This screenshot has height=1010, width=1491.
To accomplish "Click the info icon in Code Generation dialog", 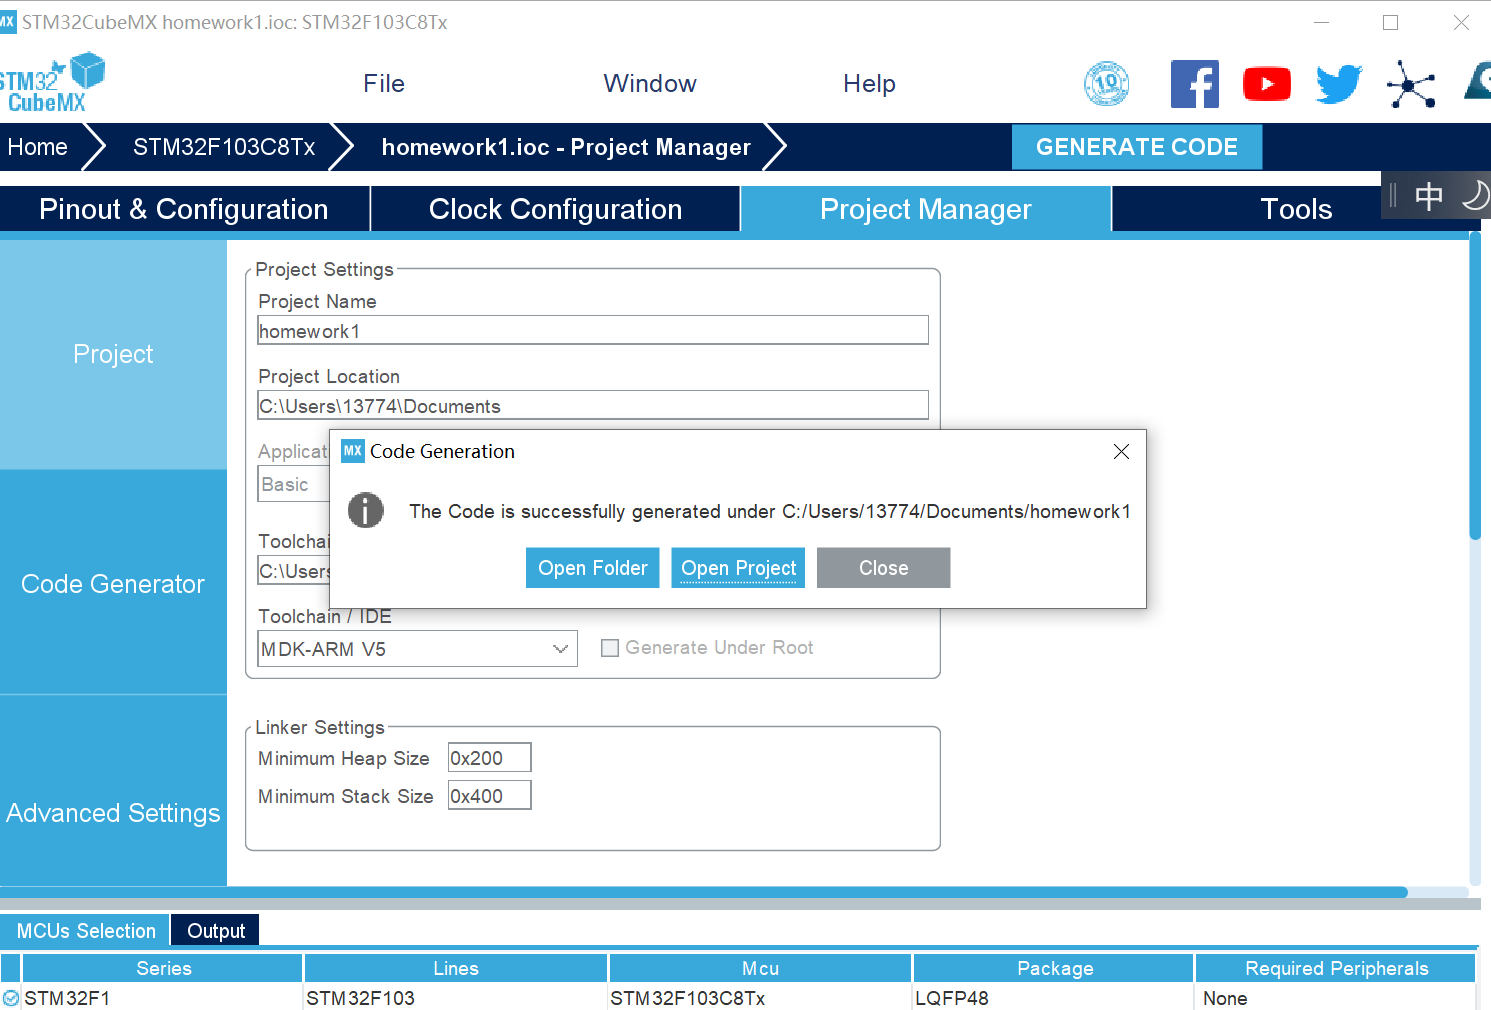I will point(366,510).
